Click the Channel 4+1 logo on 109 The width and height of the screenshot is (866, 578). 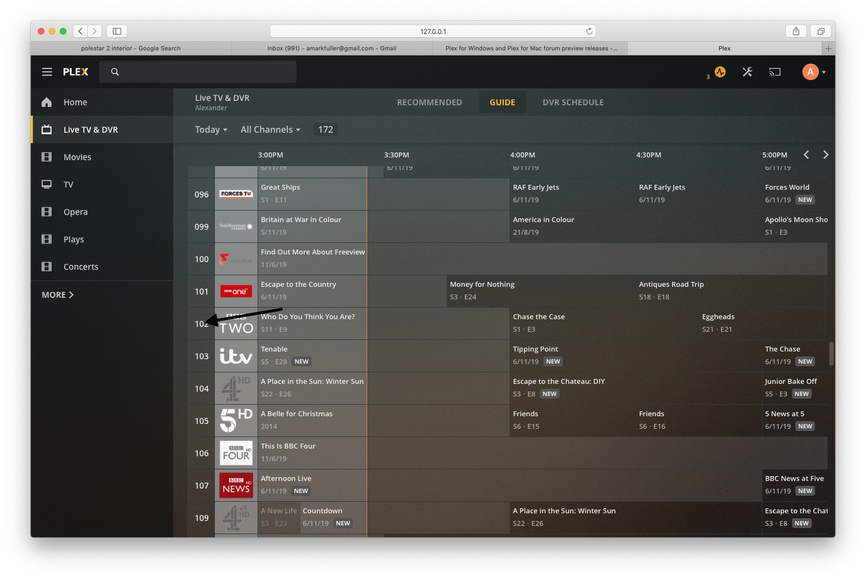tap(236, 518)
